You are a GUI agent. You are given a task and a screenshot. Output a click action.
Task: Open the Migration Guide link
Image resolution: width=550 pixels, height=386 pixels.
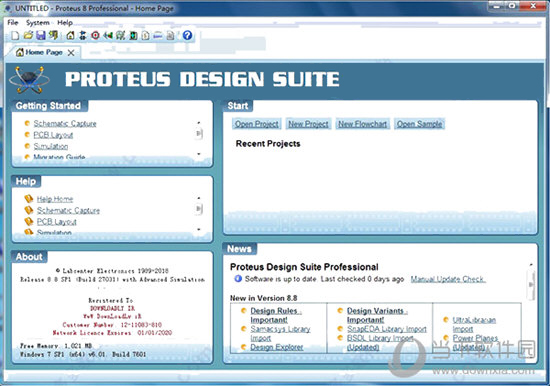click(x=59, y=157)
